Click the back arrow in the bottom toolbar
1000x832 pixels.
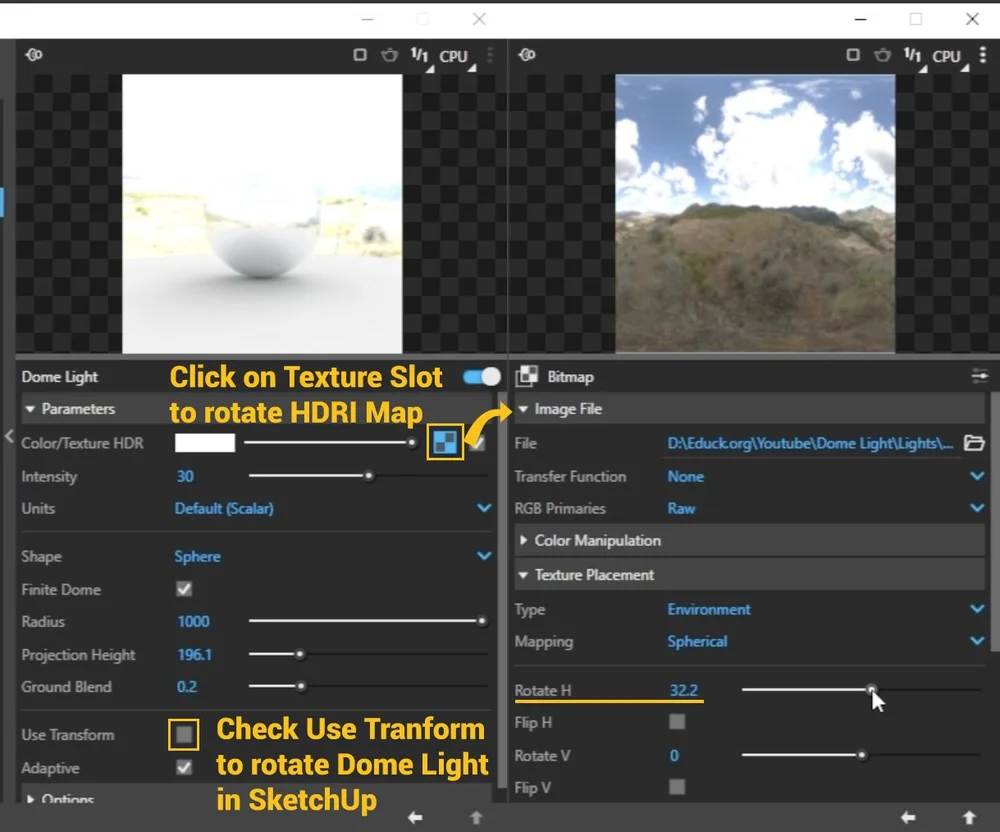click(x=415, y=817)
